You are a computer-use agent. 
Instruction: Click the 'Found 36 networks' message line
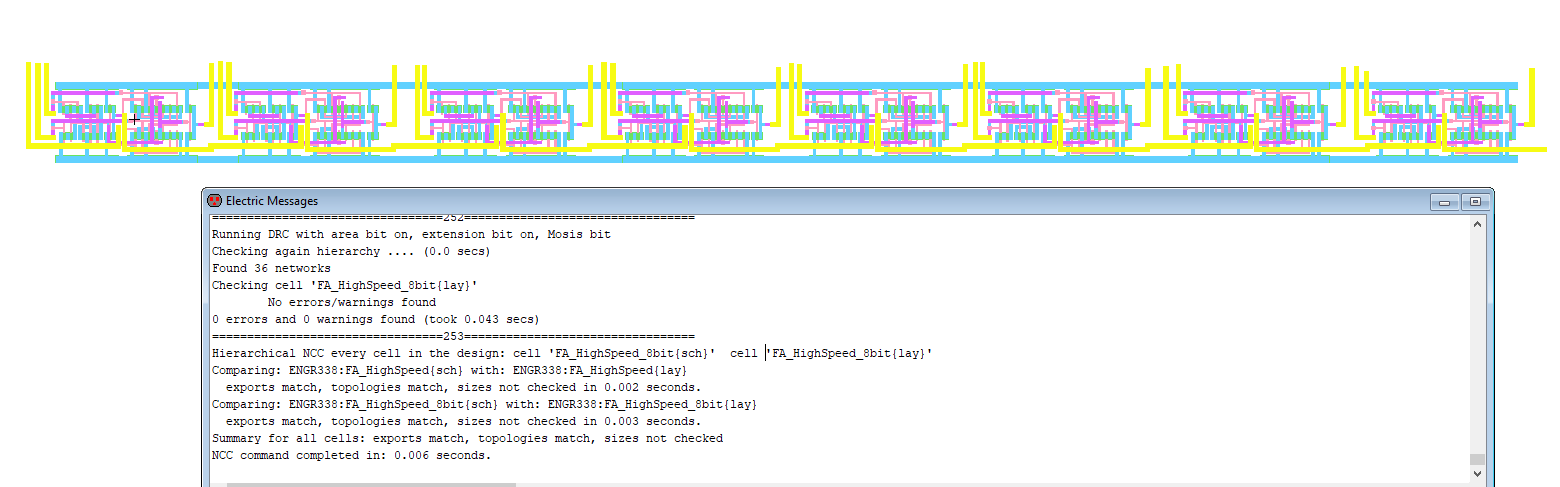271,268
